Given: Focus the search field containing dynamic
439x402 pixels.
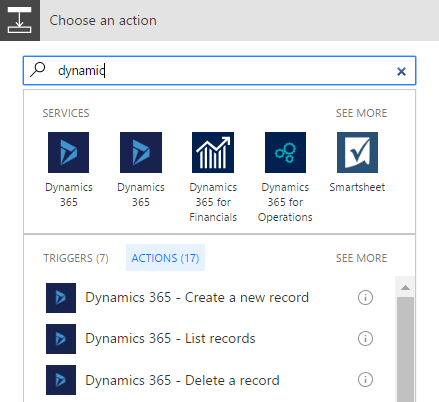Looking at the screenshot, I should coord(219,71).
